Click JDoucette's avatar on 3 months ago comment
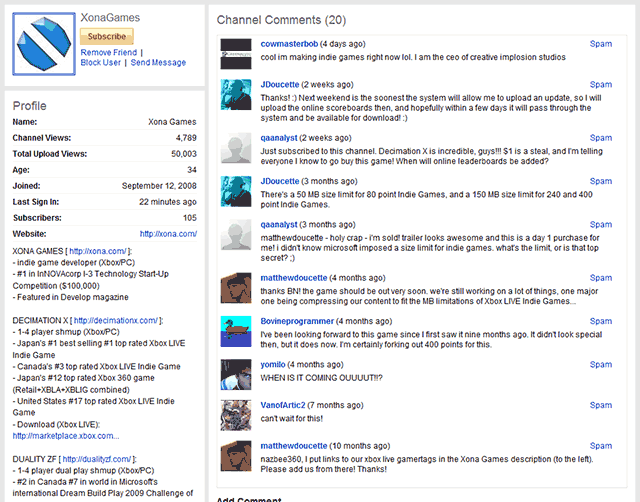640x502 pixels. 236,191
